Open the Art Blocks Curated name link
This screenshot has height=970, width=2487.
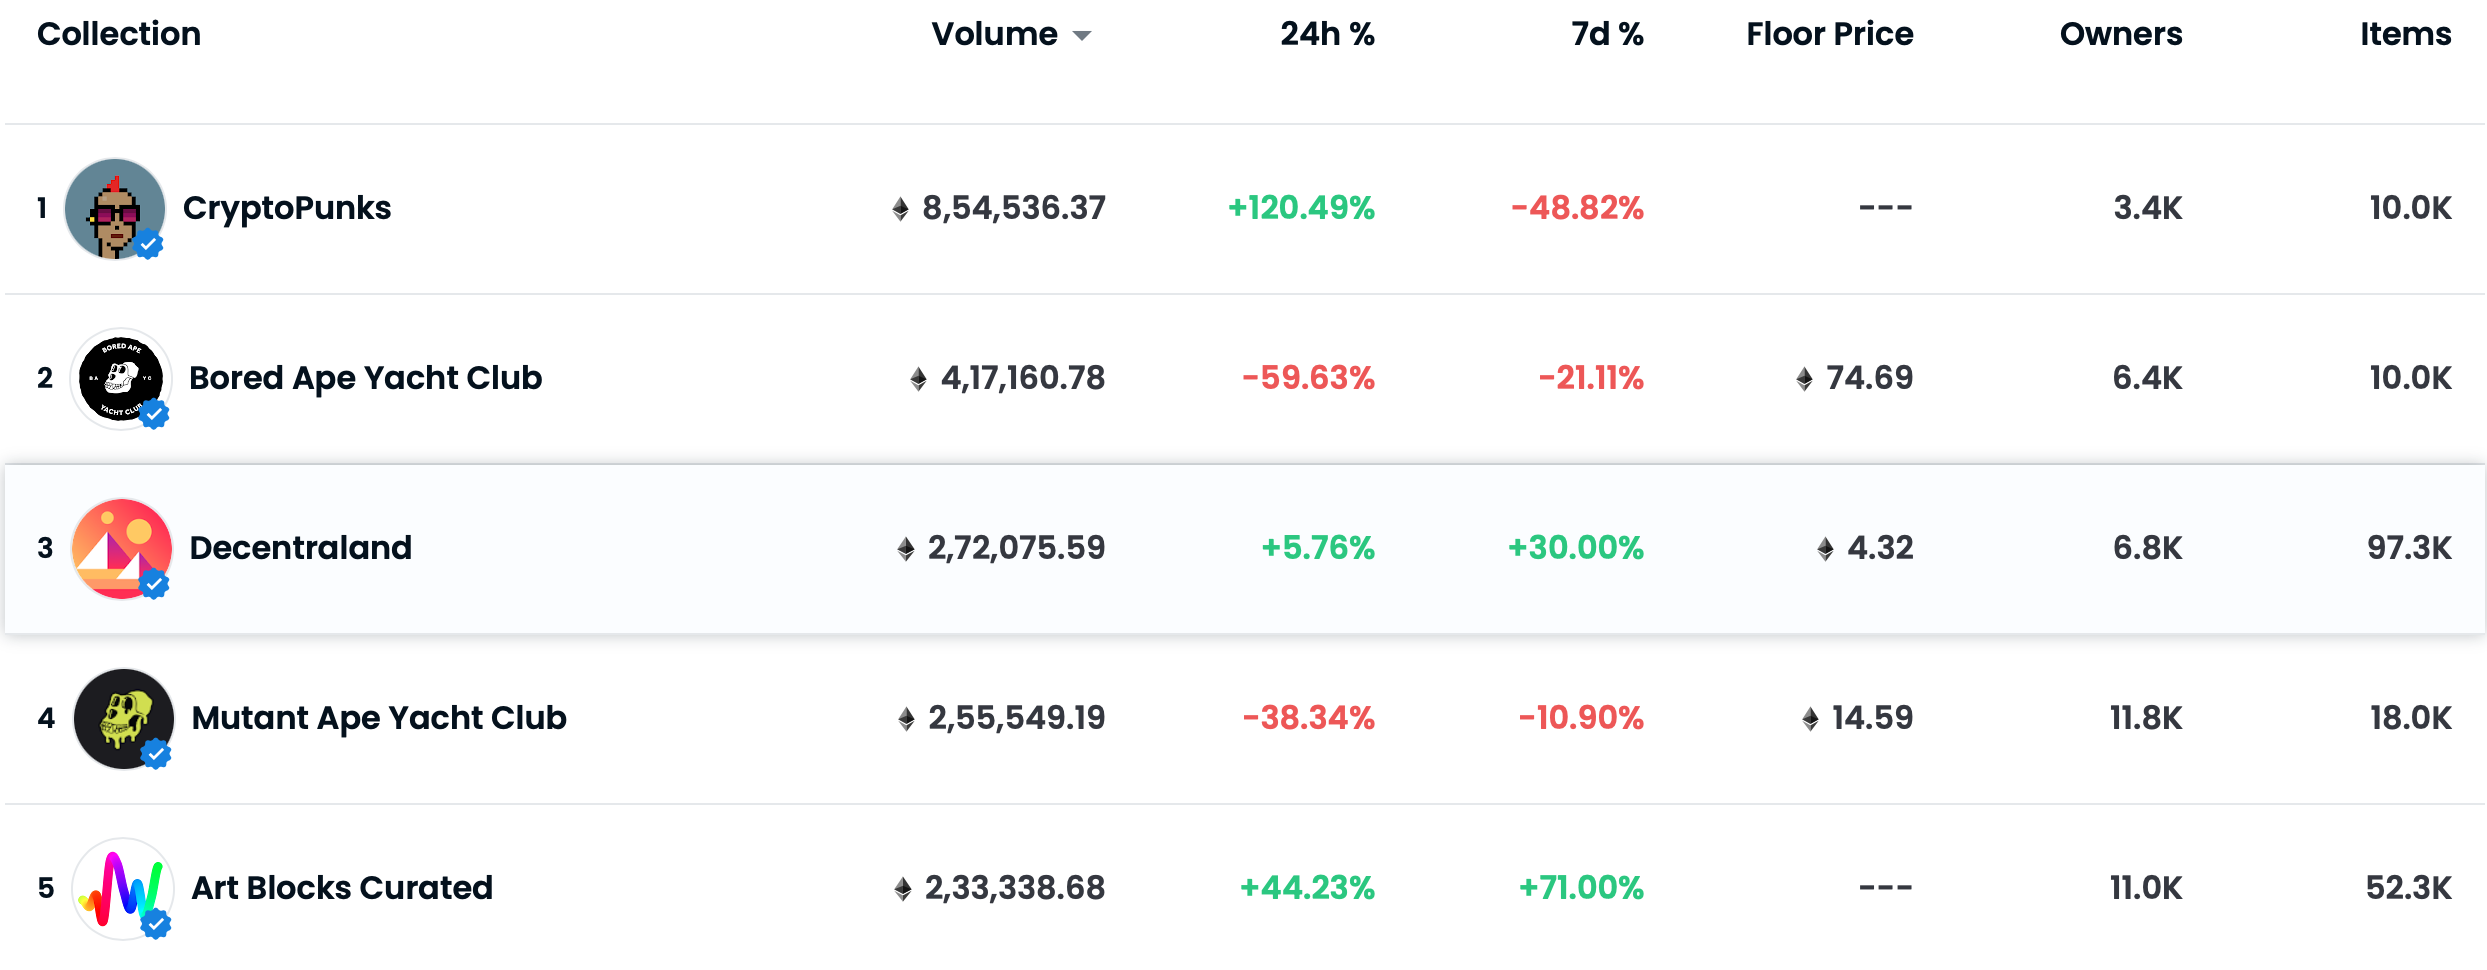[342, 888]
